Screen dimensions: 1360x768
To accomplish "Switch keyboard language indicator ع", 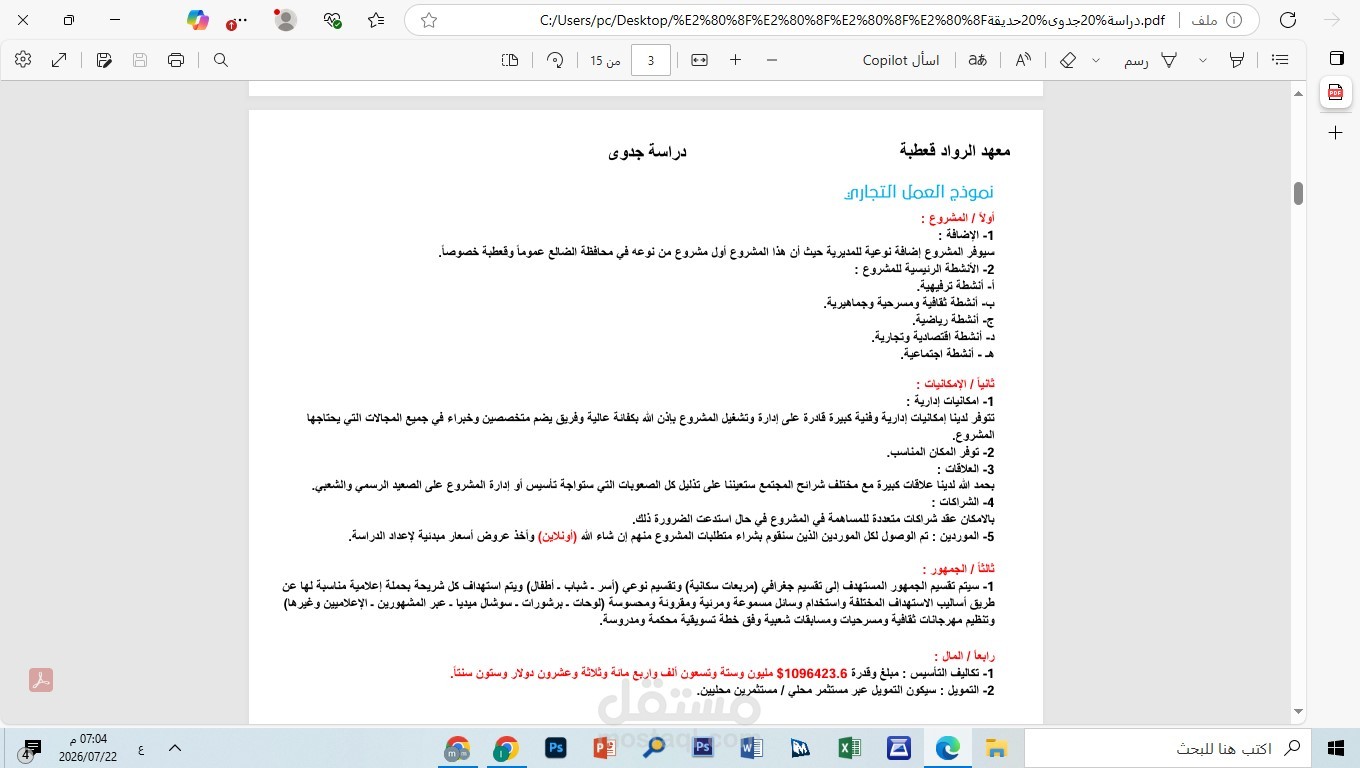I will (x=140, y=748).
